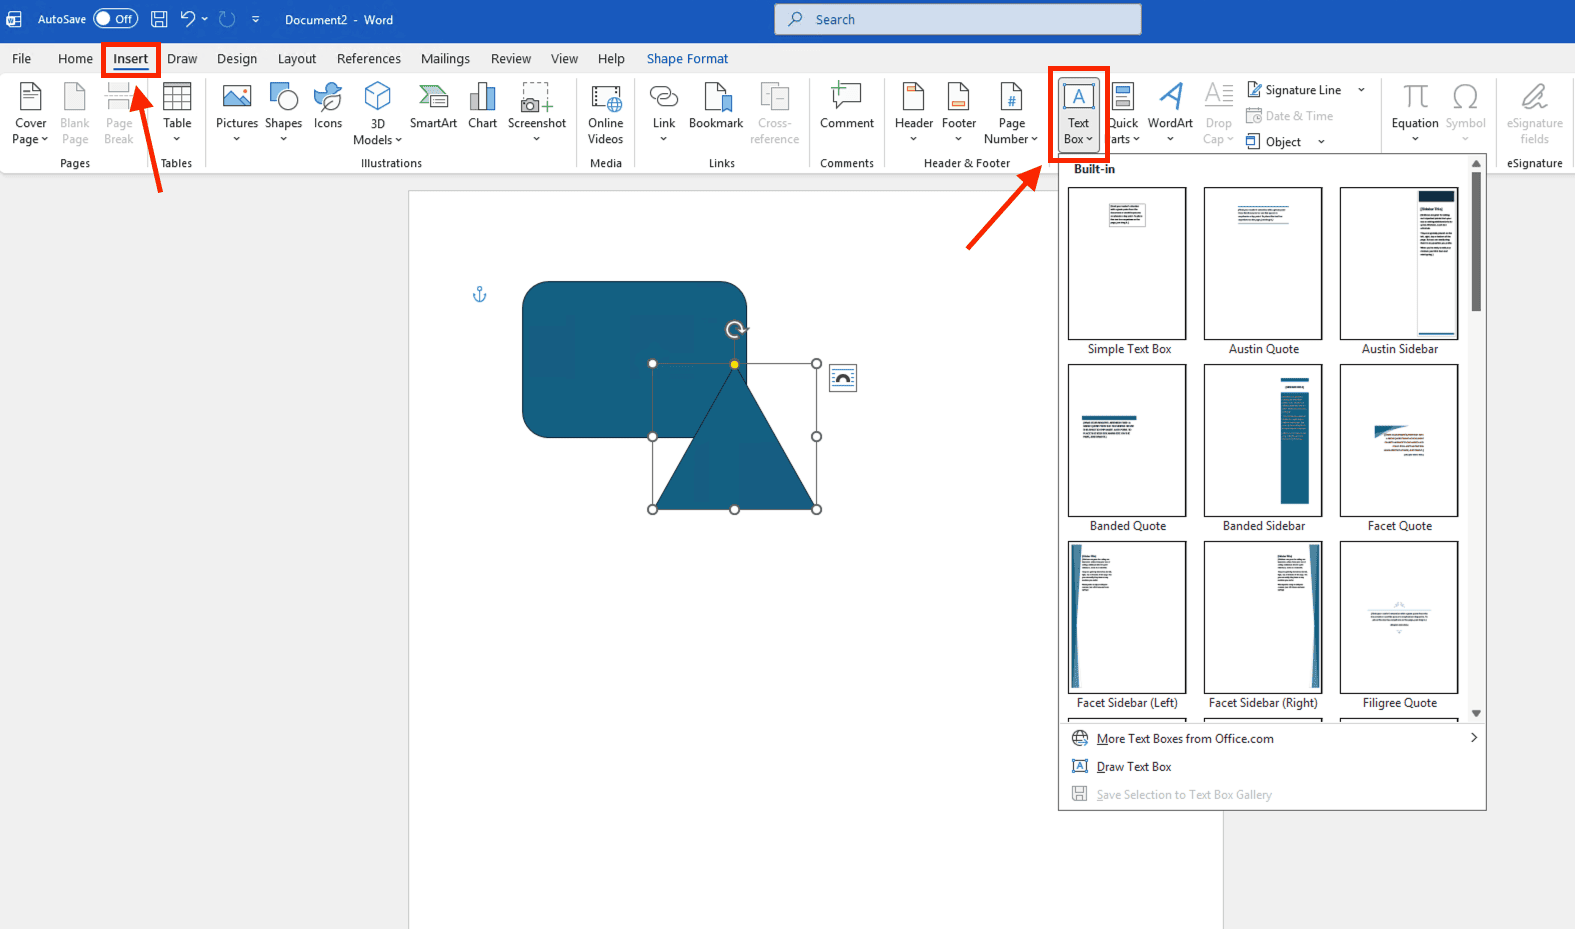The width and height of the screenshot is (1575, 929).
Task: Click the gallery scroll up arrow
Action: [1476, 164]
